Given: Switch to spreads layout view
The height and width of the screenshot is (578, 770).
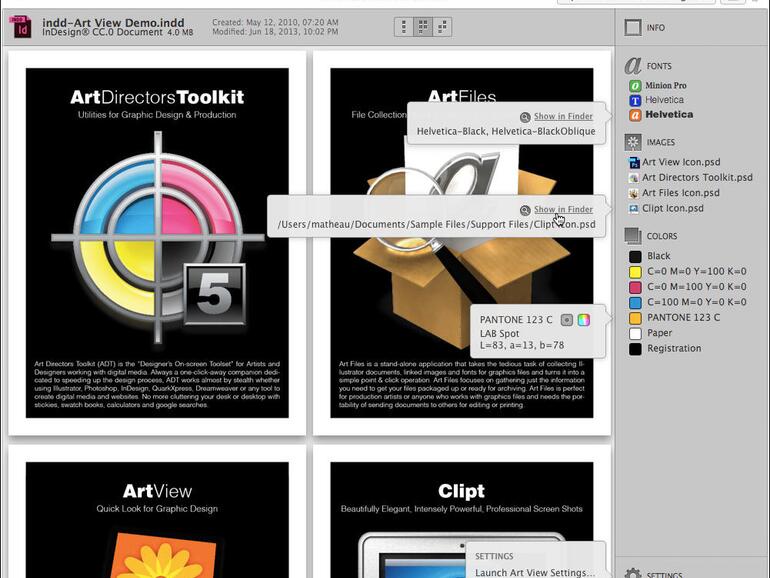Looking at the screenshot, I should 442,27.
